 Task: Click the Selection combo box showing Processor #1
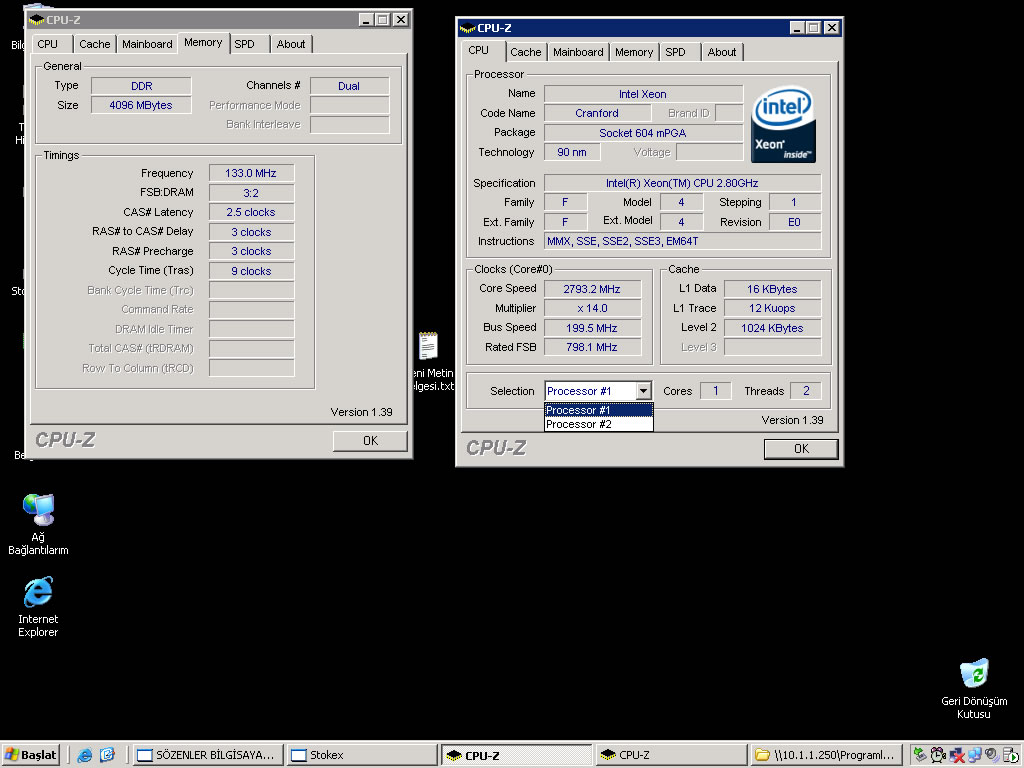(598, 391)
